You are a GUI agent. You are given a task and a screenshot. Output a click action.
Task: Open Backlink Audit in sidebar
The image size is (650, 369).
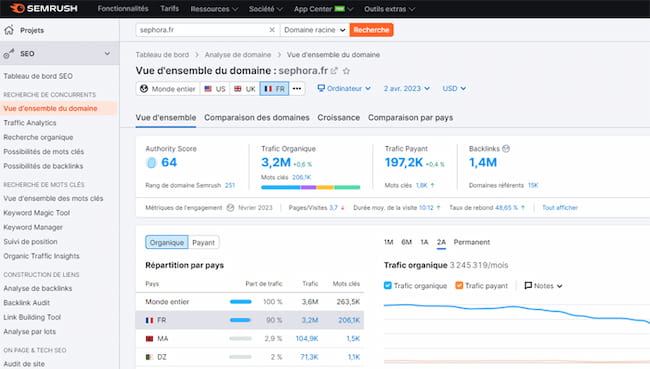point(27,303)
